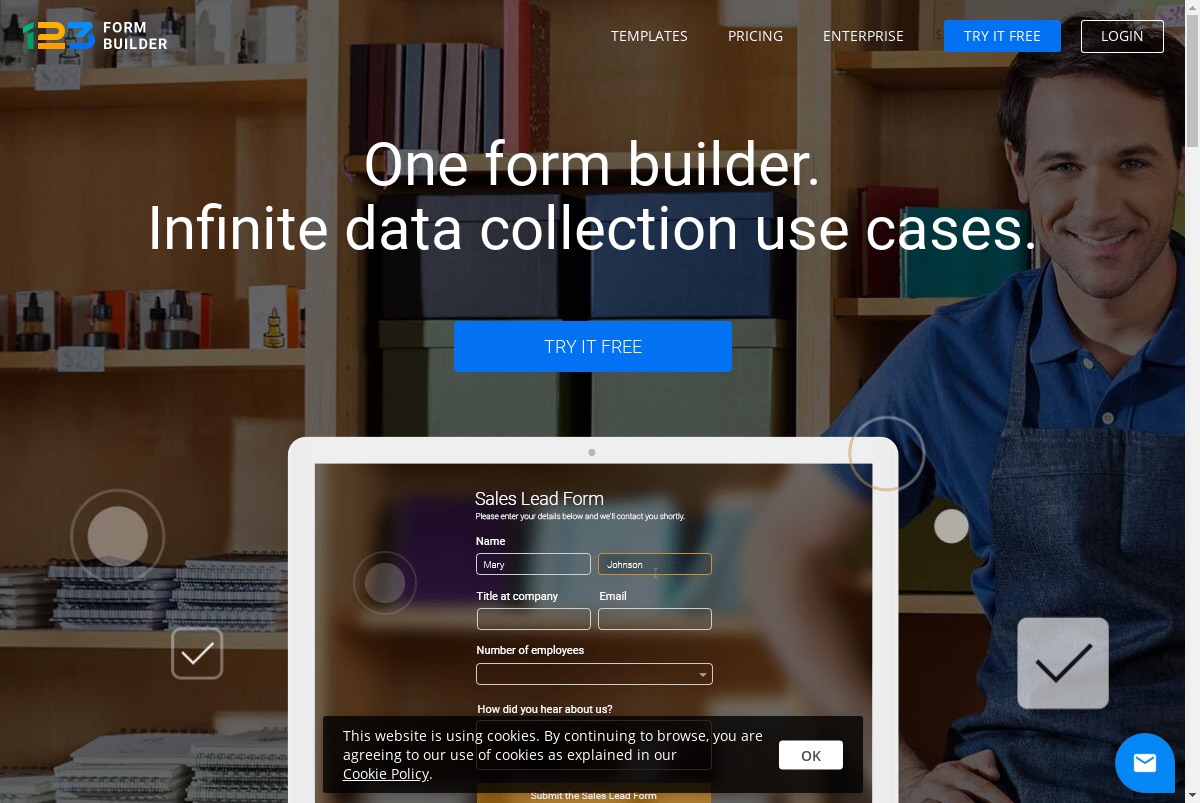The width and height of the screenshot is (1200, 803).
Task: Open the Pricing menu item
Action: 755,36
